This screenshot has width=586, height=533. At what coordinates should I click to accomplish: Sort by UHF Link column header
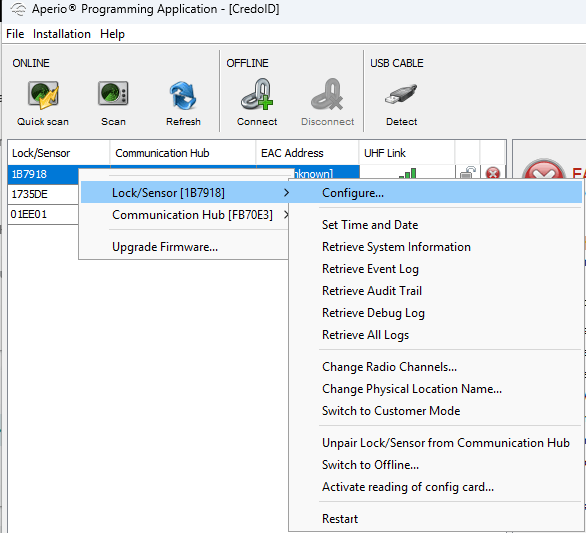click(x=407, y=153)
